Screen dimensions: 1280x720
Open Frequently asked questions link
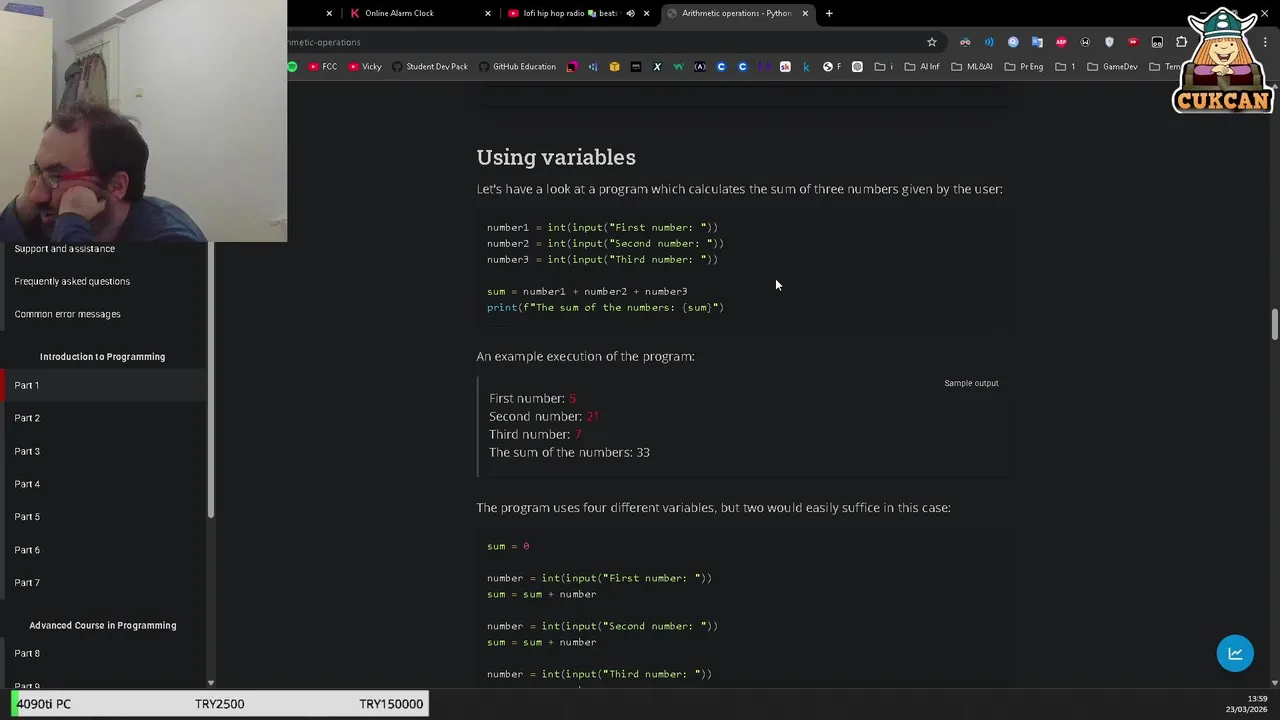tap(72, 281)
